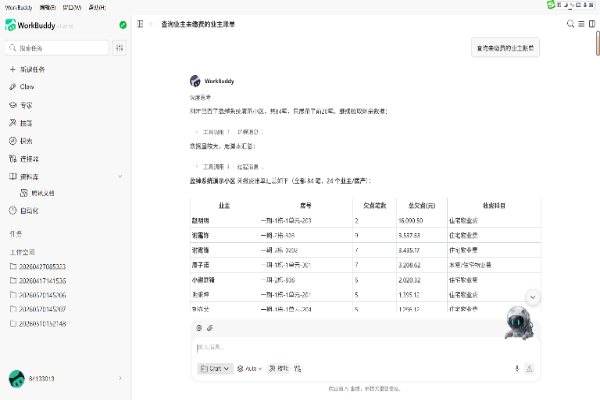Click the search magnifier icon at top right
Image resolution: width=600 pixels, height=400 pixels.
coord(570,24)
